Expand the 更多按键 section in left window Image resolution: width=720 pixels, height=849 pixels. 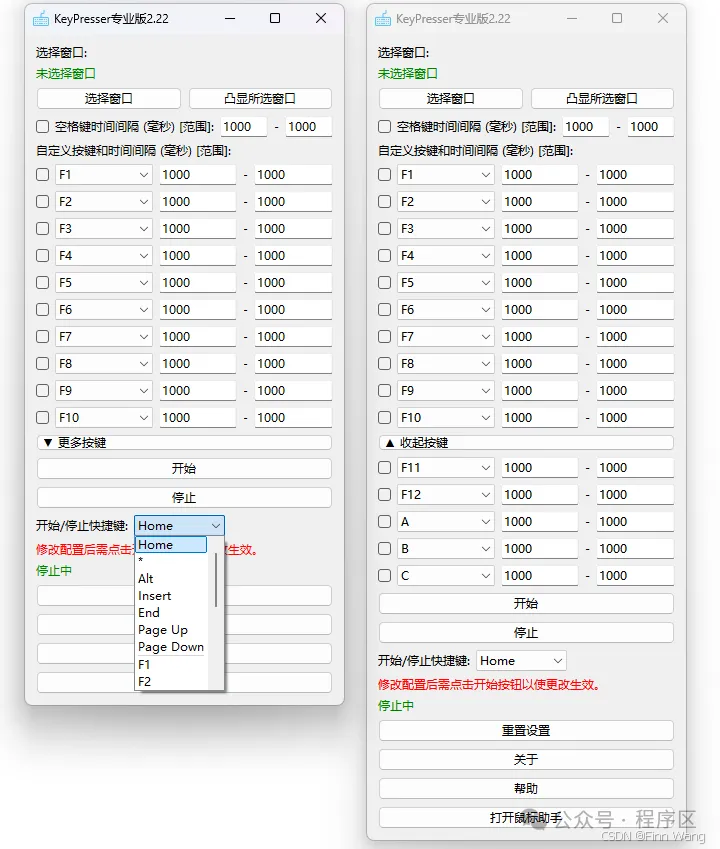coord(184,443)
